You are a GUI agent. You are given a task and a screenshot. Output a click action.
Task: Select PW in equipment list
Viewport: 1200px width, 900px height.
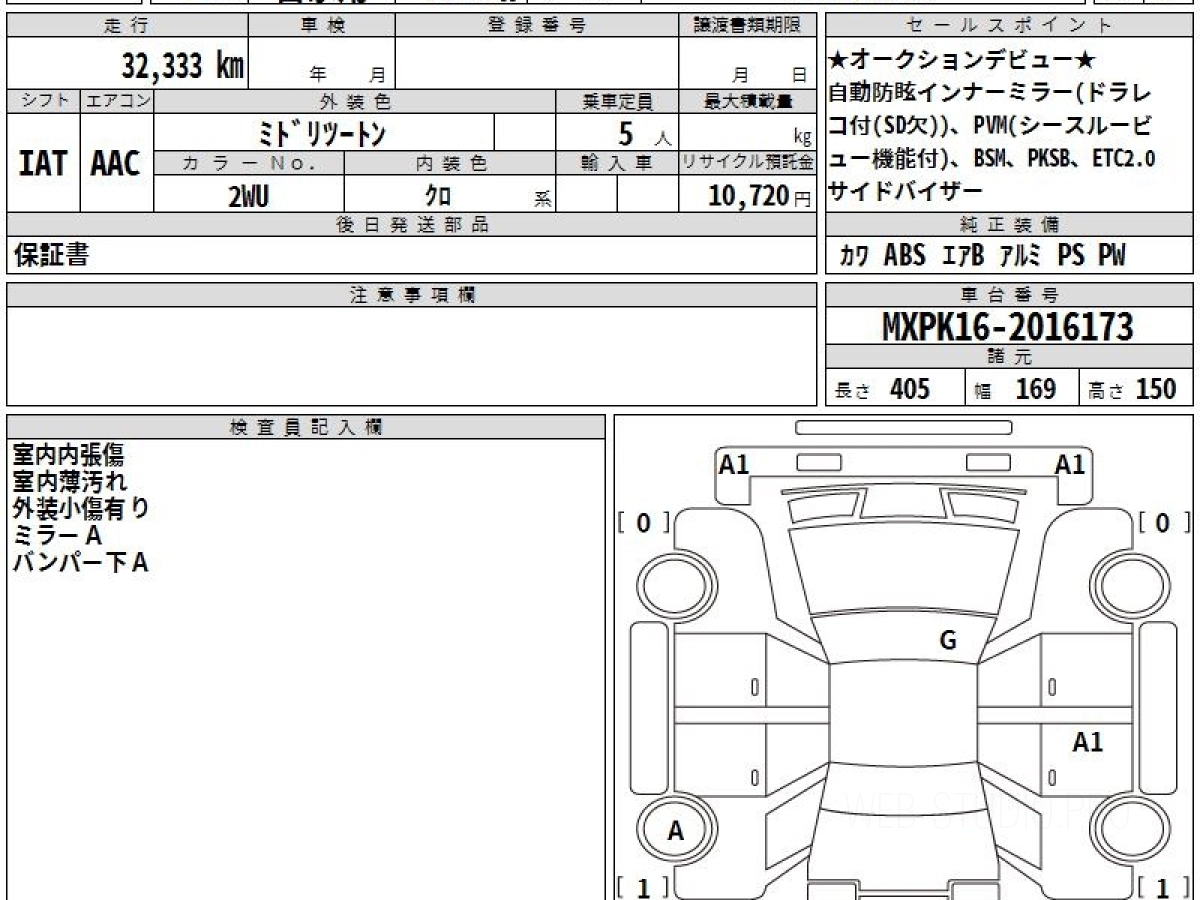(1111, 256)
